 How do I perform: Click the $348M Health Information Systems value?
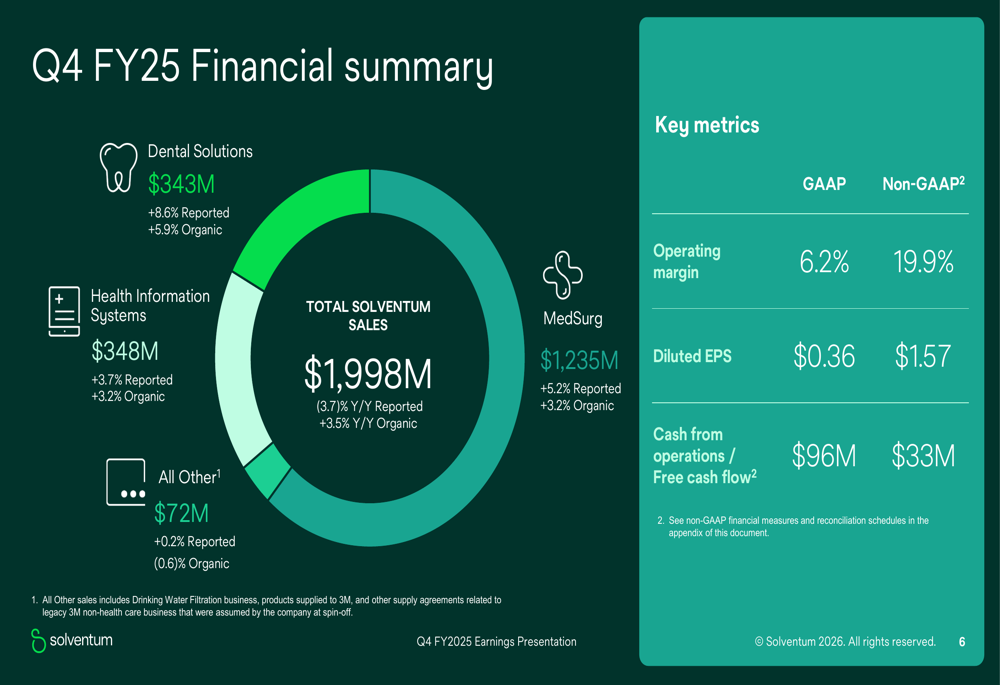pyautogui.click(x=125, y=352)
